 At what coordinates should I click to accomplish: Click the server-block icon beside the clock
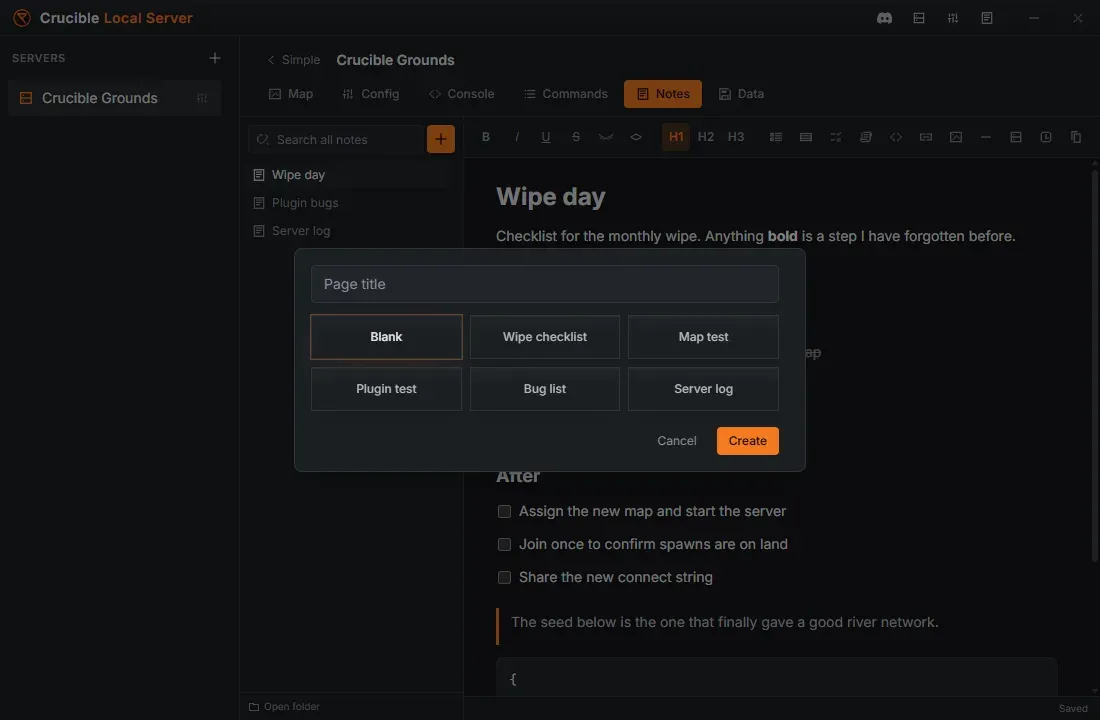(x=1016, y=137)
